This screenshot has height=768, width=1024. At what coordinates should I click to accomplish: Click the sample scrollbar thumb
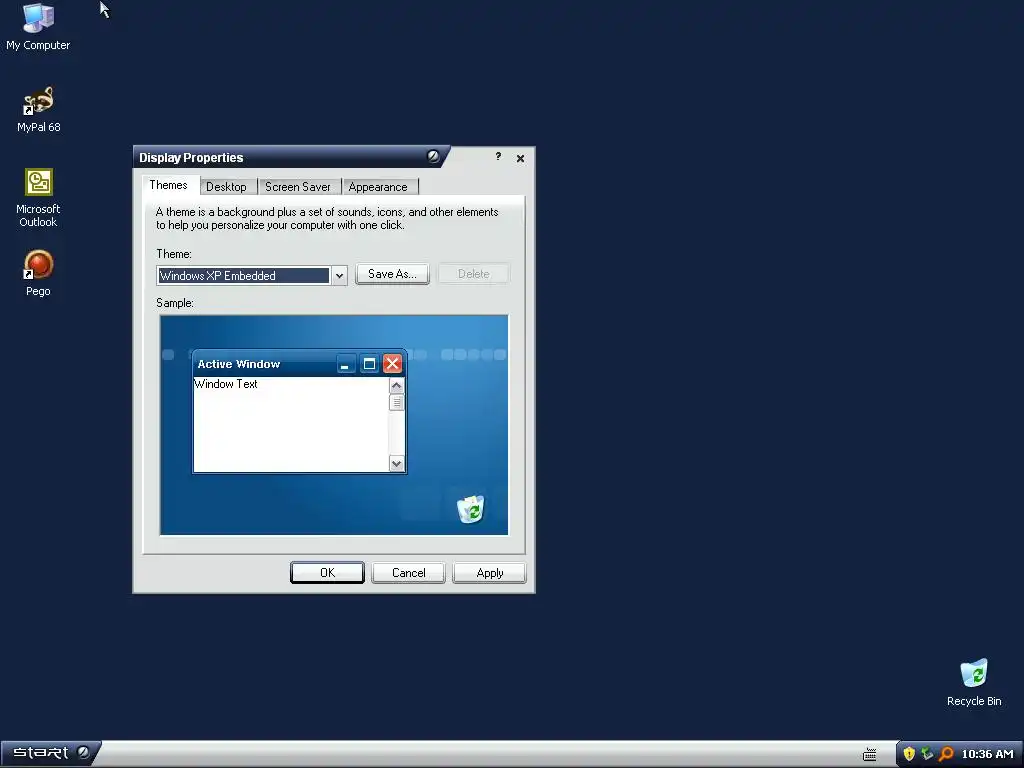(396, 402)
